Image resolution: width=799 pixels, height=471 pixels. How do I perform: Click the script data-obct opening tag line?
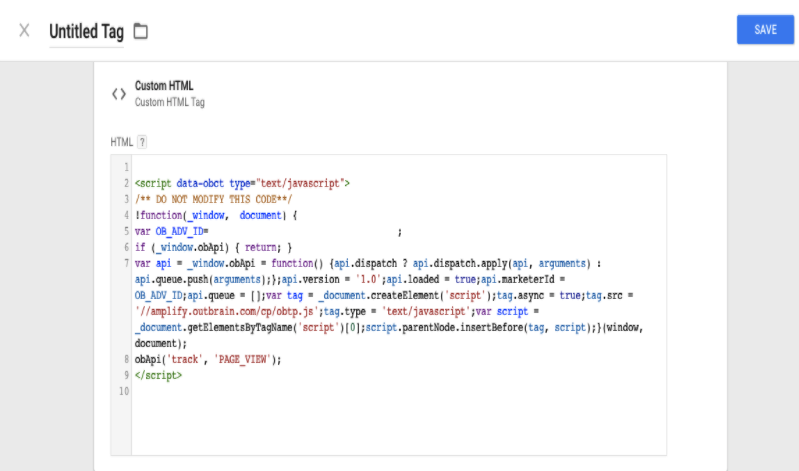pos(241,183)
